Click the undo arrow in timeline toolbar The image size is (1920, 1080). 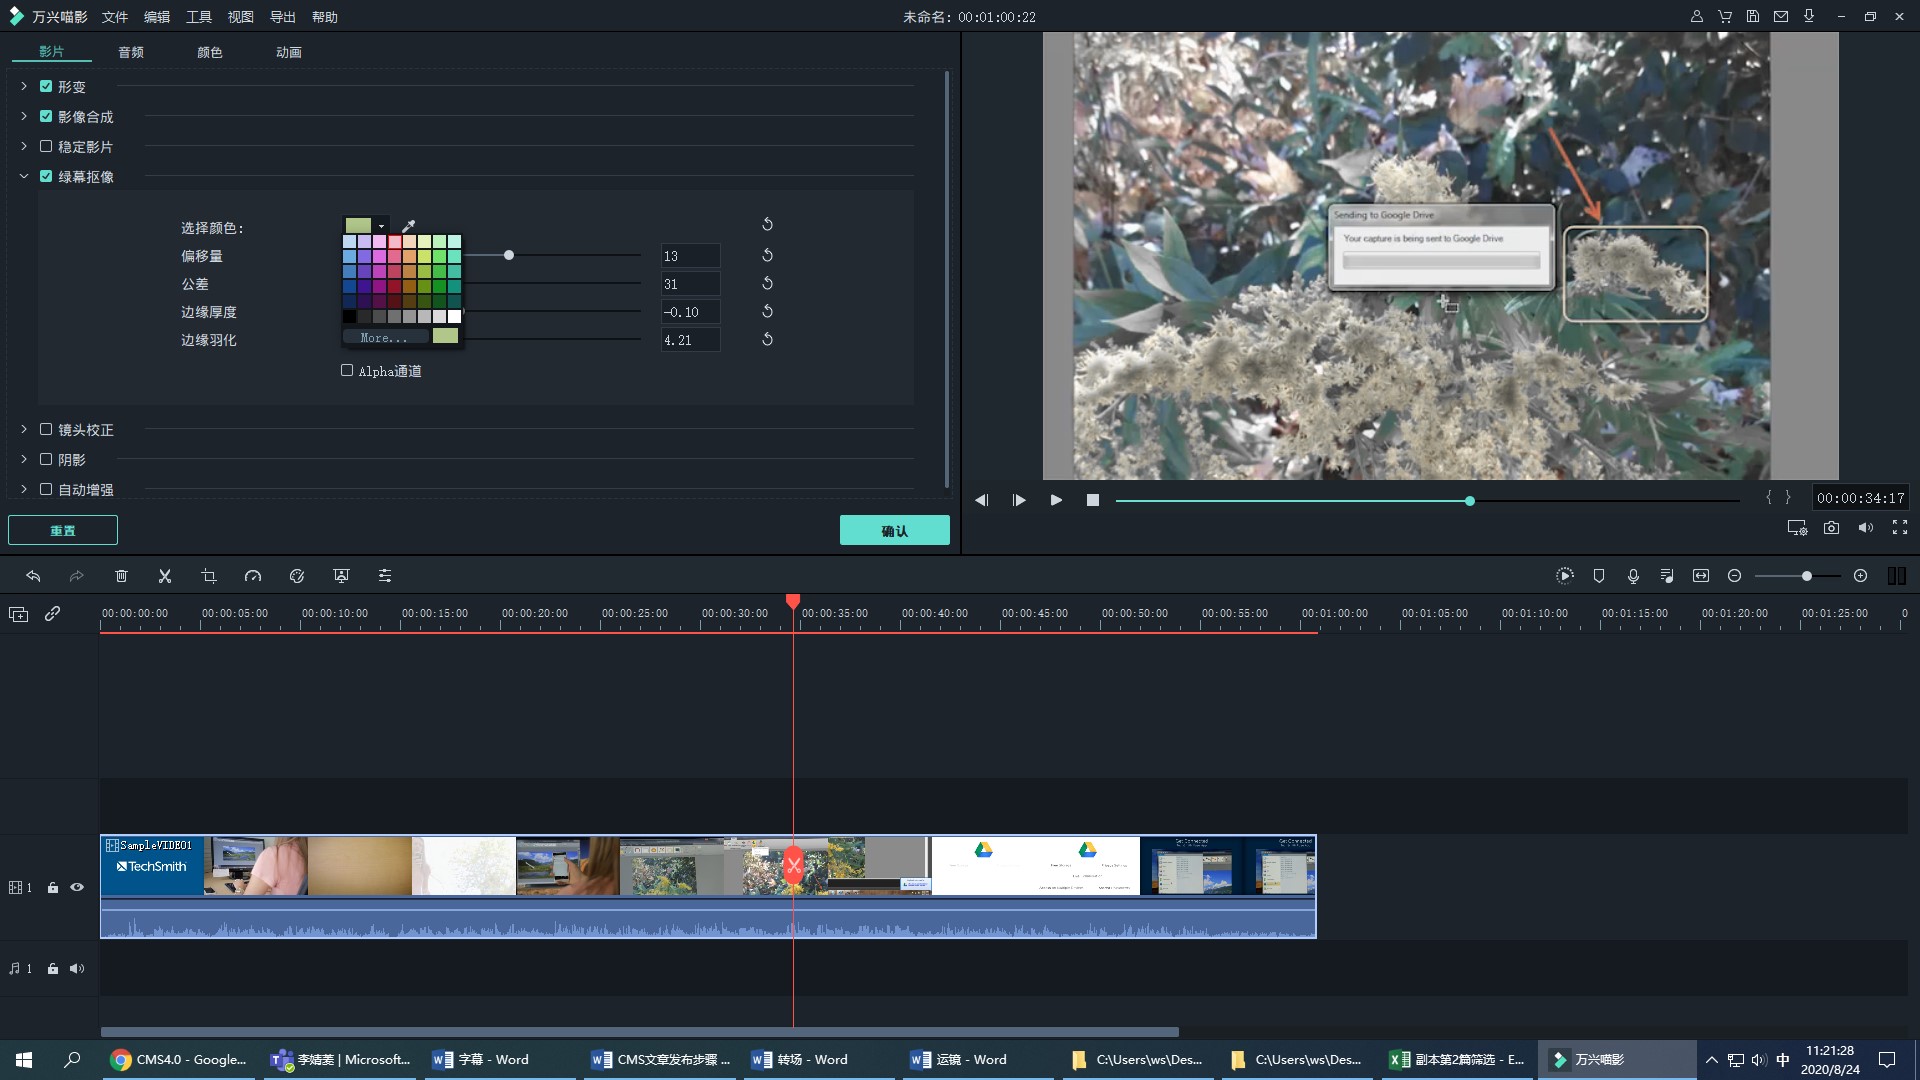tap(33, 576)
